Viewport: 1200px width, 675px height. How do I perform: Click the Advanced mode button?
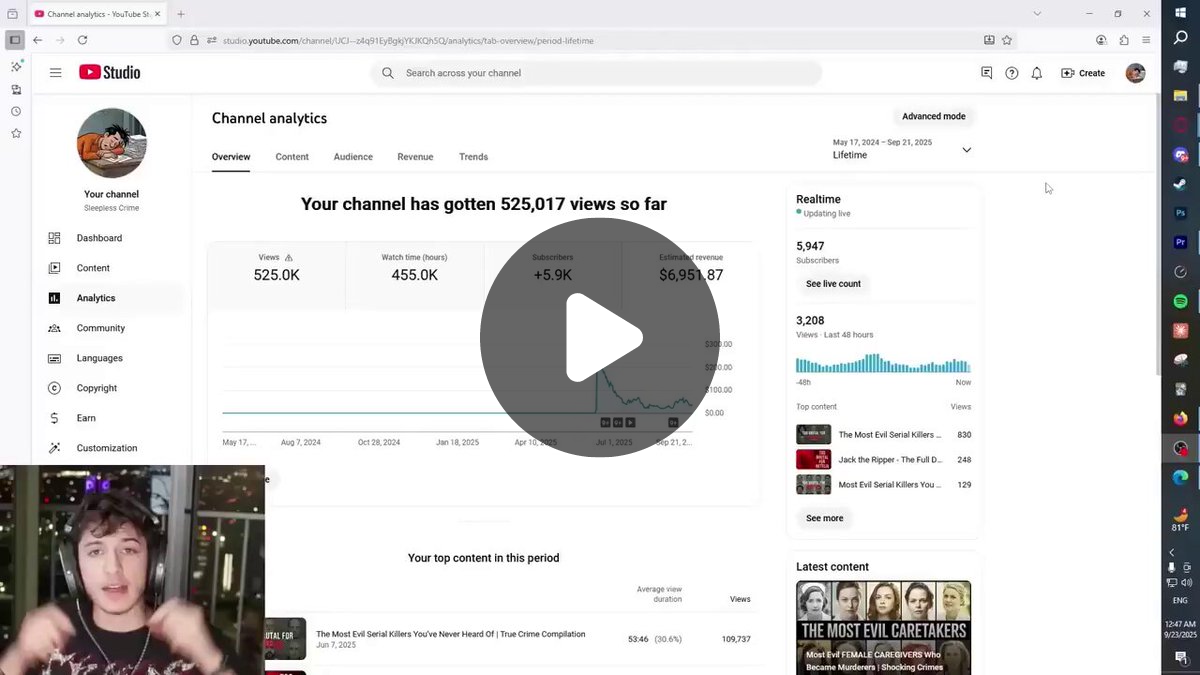pyautogui.click(x=934, y=117)
